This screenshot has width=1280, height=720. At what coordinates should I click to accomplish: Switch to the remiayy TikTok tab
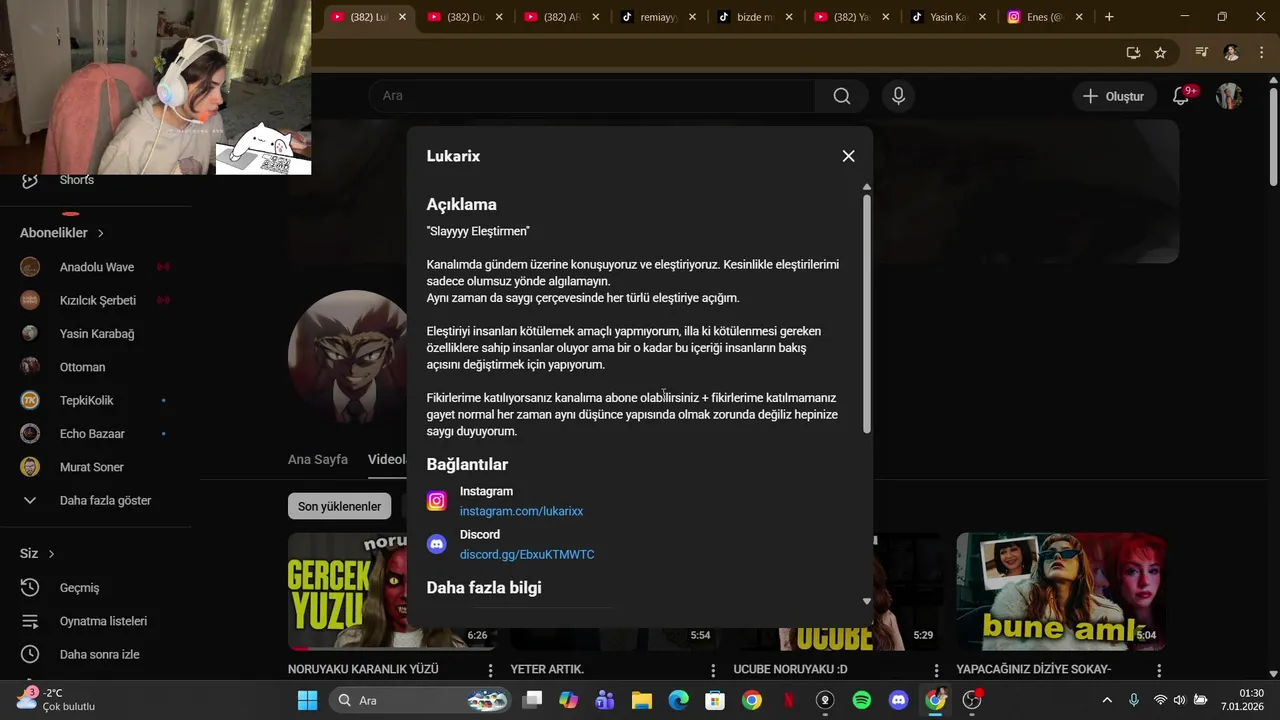(x=659, y=17)
